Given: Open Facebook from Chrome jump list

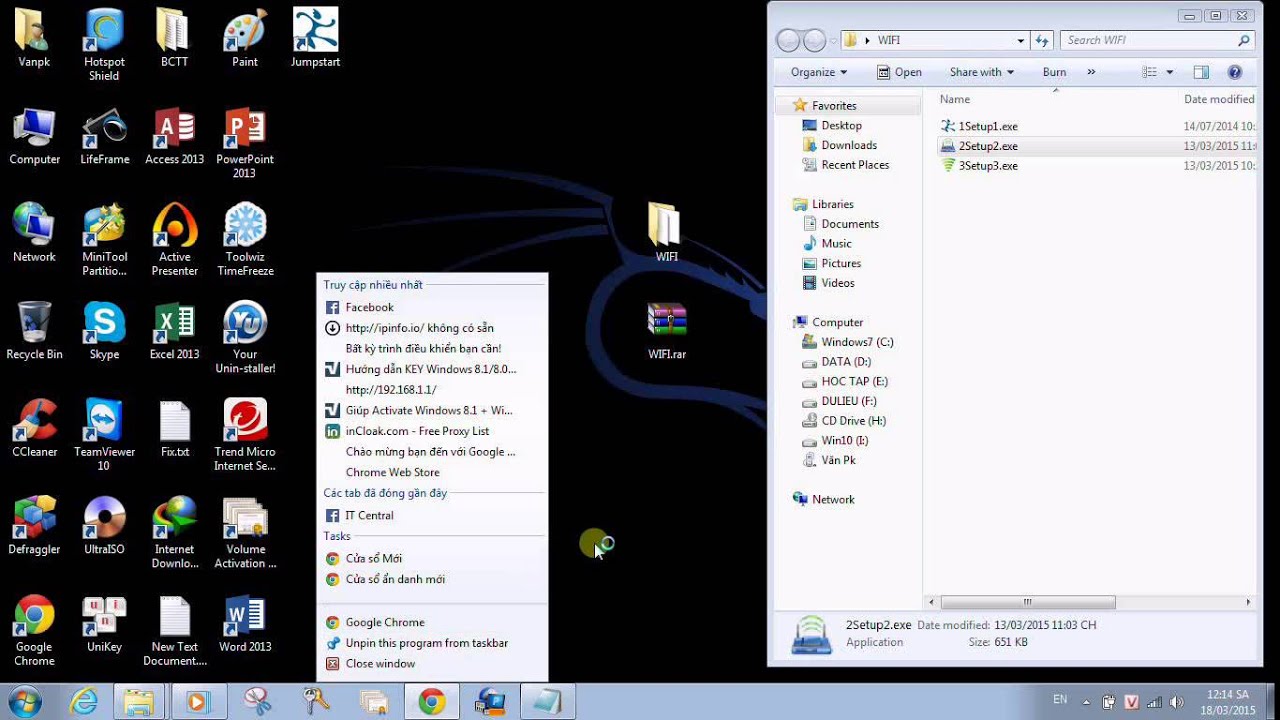Looking at the screenshot, I should (432, 307).
